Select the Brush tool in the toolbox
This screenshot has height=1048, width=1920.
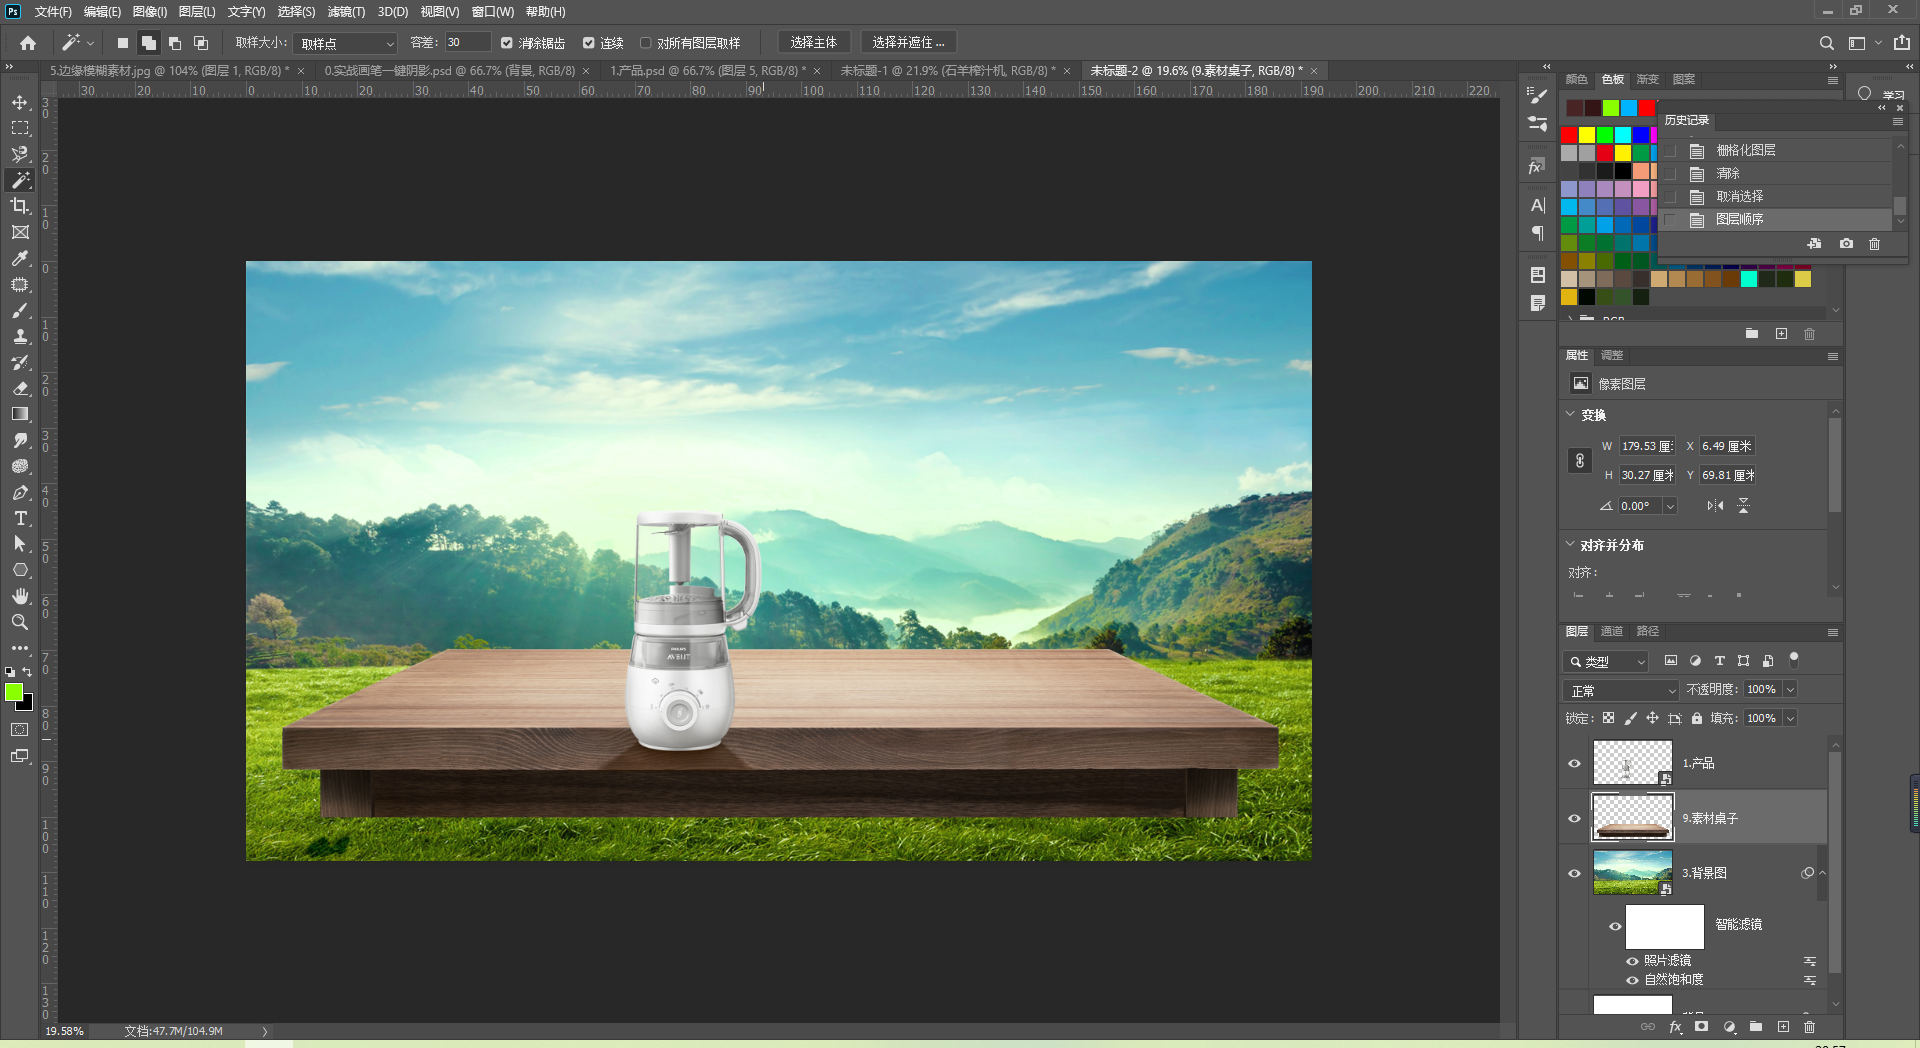pyautogui.click(x=20, y=310)
